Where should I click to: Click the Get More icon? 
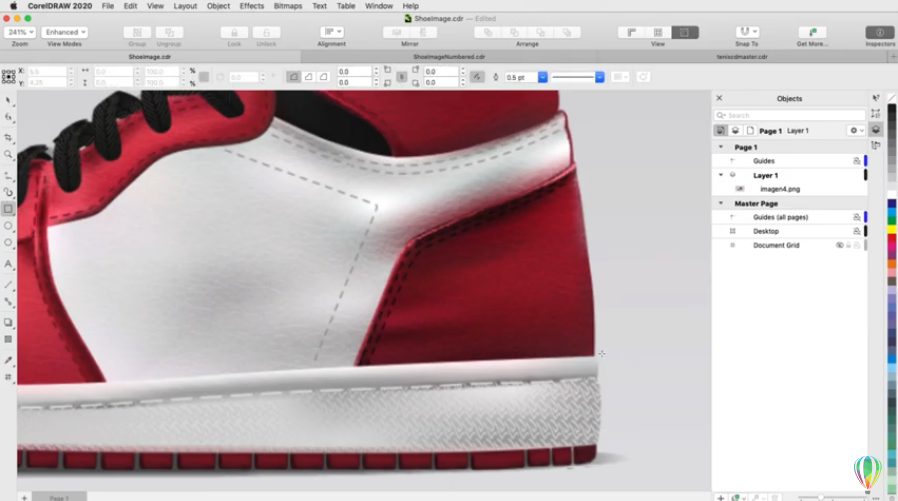(x=812, y=33)
